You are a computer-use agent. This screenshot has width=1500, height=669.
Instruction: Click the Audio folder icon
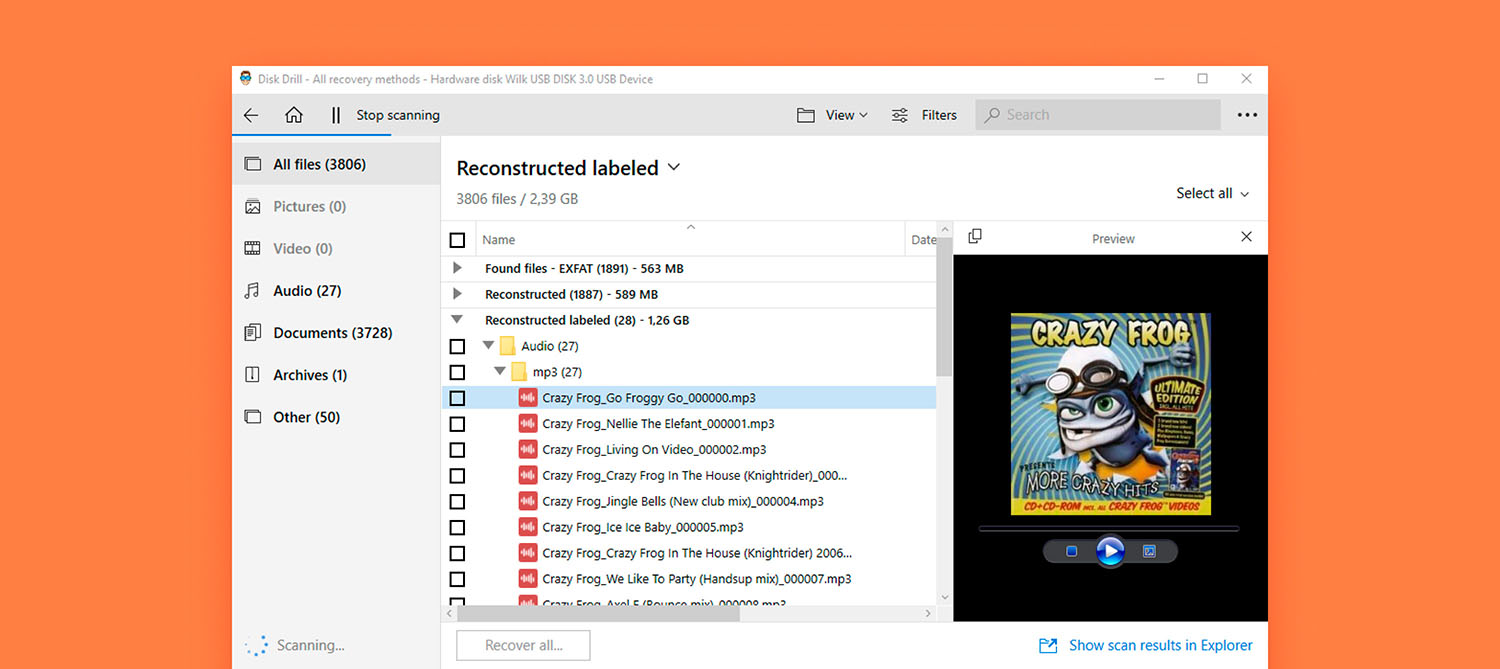508,346
